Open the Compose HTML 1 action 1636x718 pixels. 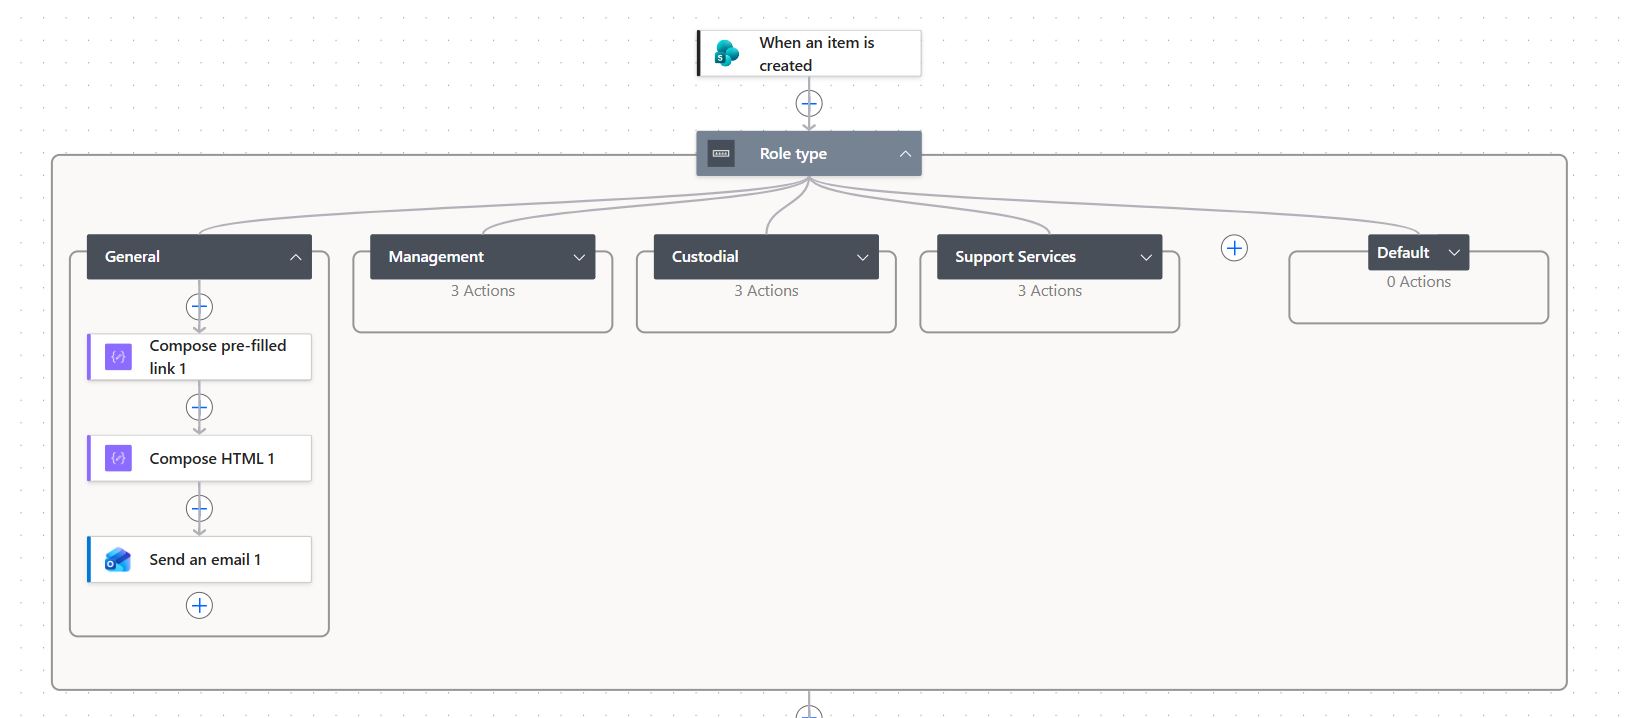tap(199, 458)
